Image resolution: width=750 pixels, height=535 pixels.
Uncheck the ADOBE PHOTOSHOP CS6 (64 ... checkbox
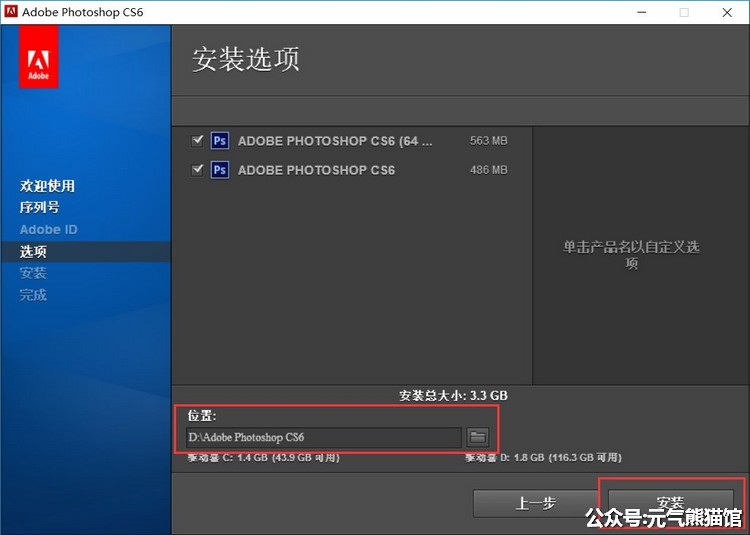(x=197, y=141)
